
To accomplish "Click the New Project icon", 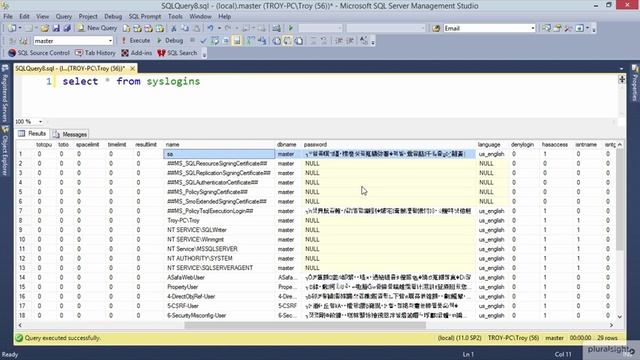I will point(11,28).
